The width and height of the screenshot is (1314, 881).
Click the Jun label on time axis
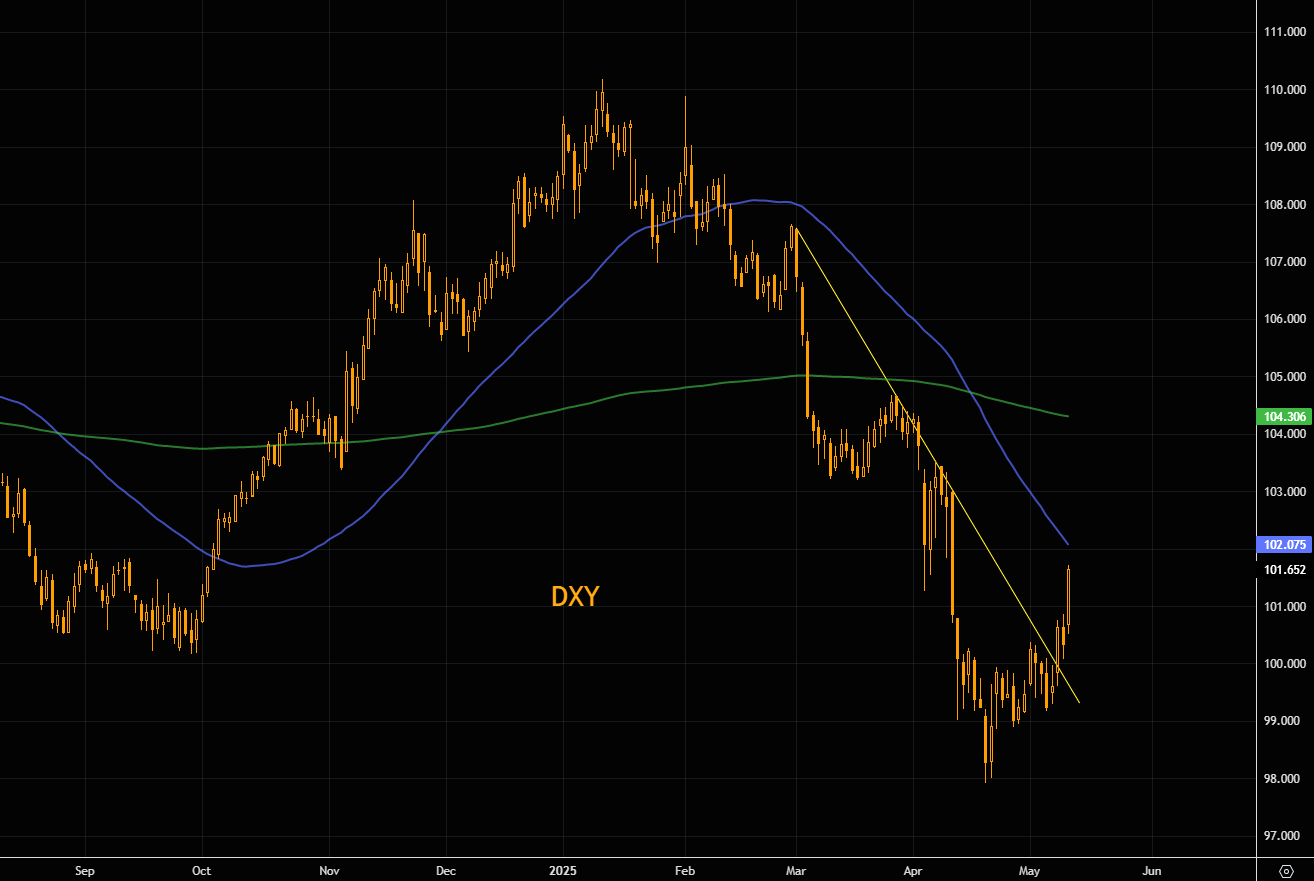coord(1152,871)
